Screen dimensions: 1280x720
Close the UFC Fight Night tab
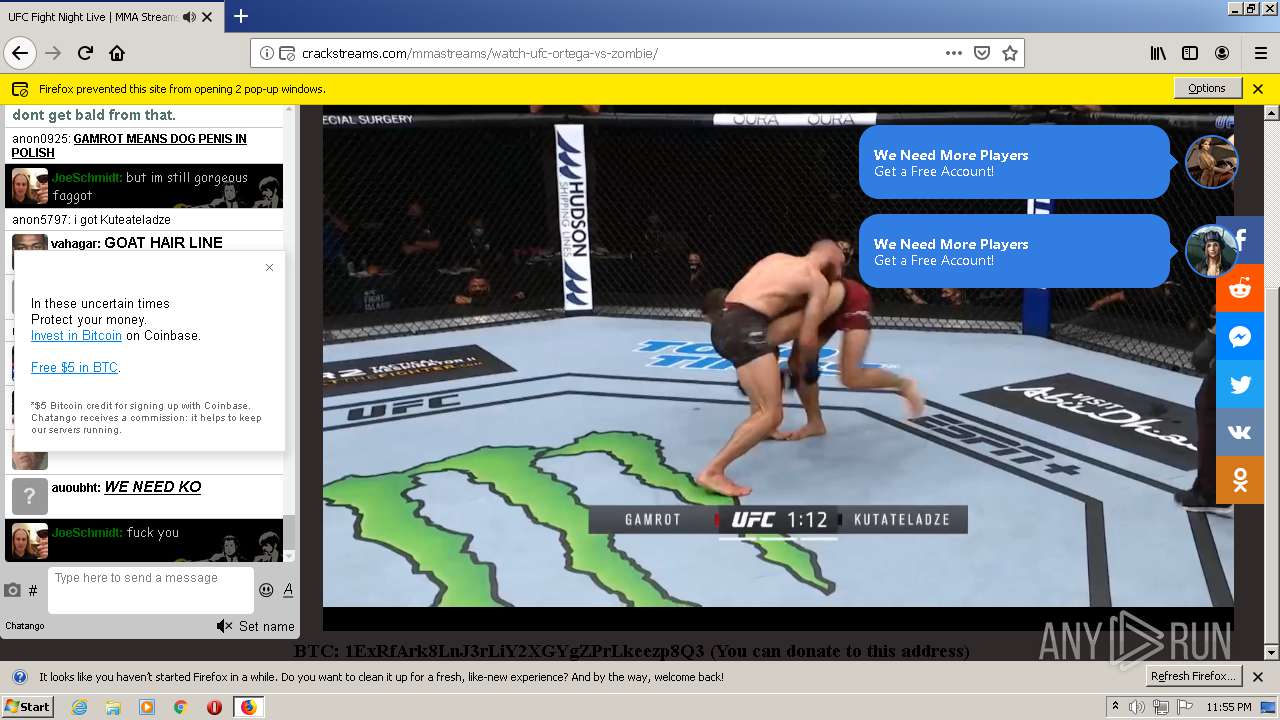click(x=207, y=17)
